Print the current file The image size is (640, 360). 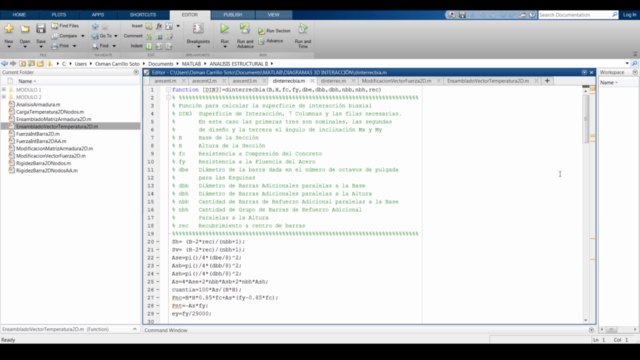pos(60,46)
